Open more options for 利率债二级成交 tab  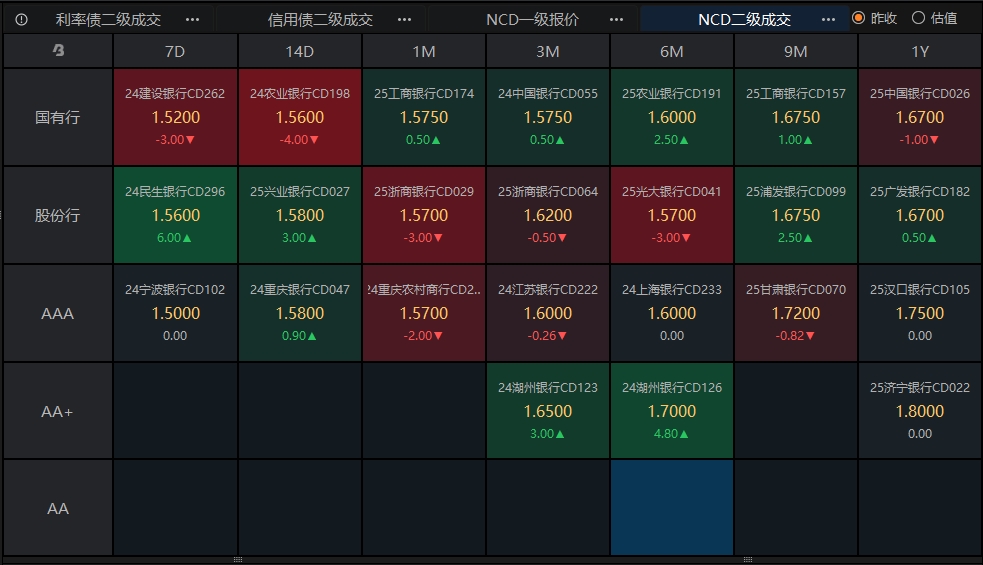[x=192, y=19]
